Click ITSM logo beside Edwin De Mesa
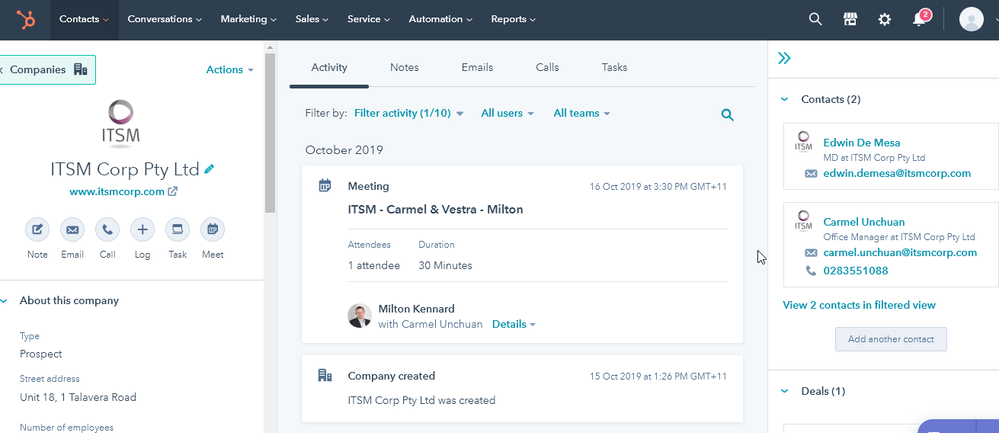Viewport: 999px width, 433px height. tap(803, 142)
